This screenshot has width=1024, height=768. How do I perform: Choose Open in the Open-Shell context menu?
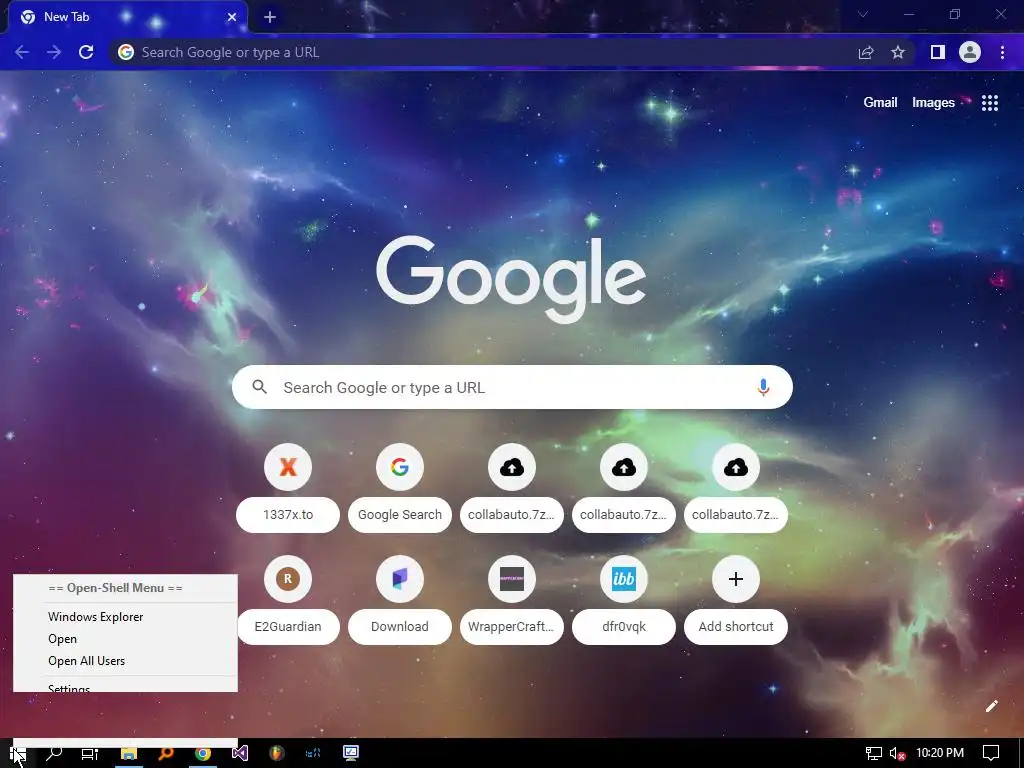[x=125, y=639]
